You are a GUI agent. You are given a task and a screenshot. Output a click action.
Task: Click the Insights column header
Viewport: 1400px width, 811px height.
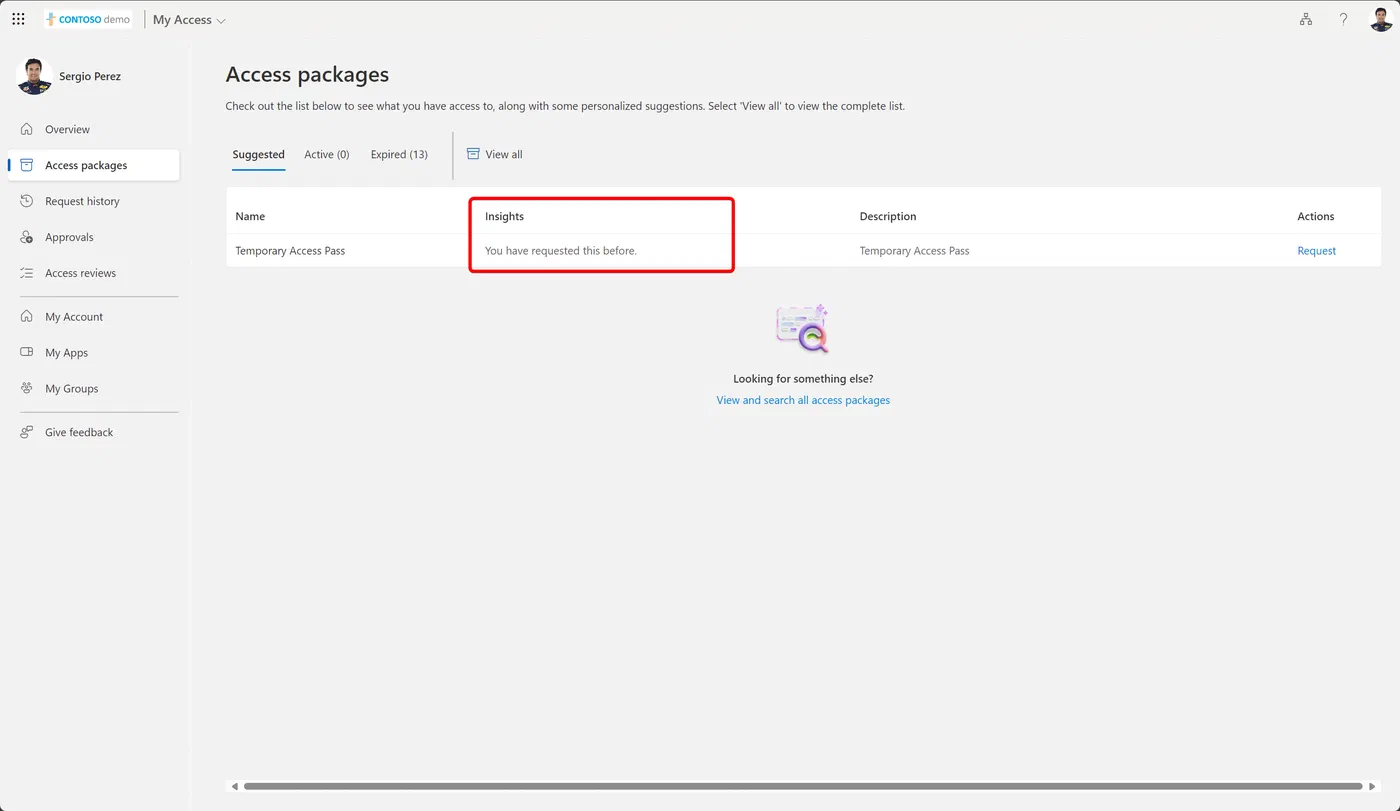[x=504, y=216]
